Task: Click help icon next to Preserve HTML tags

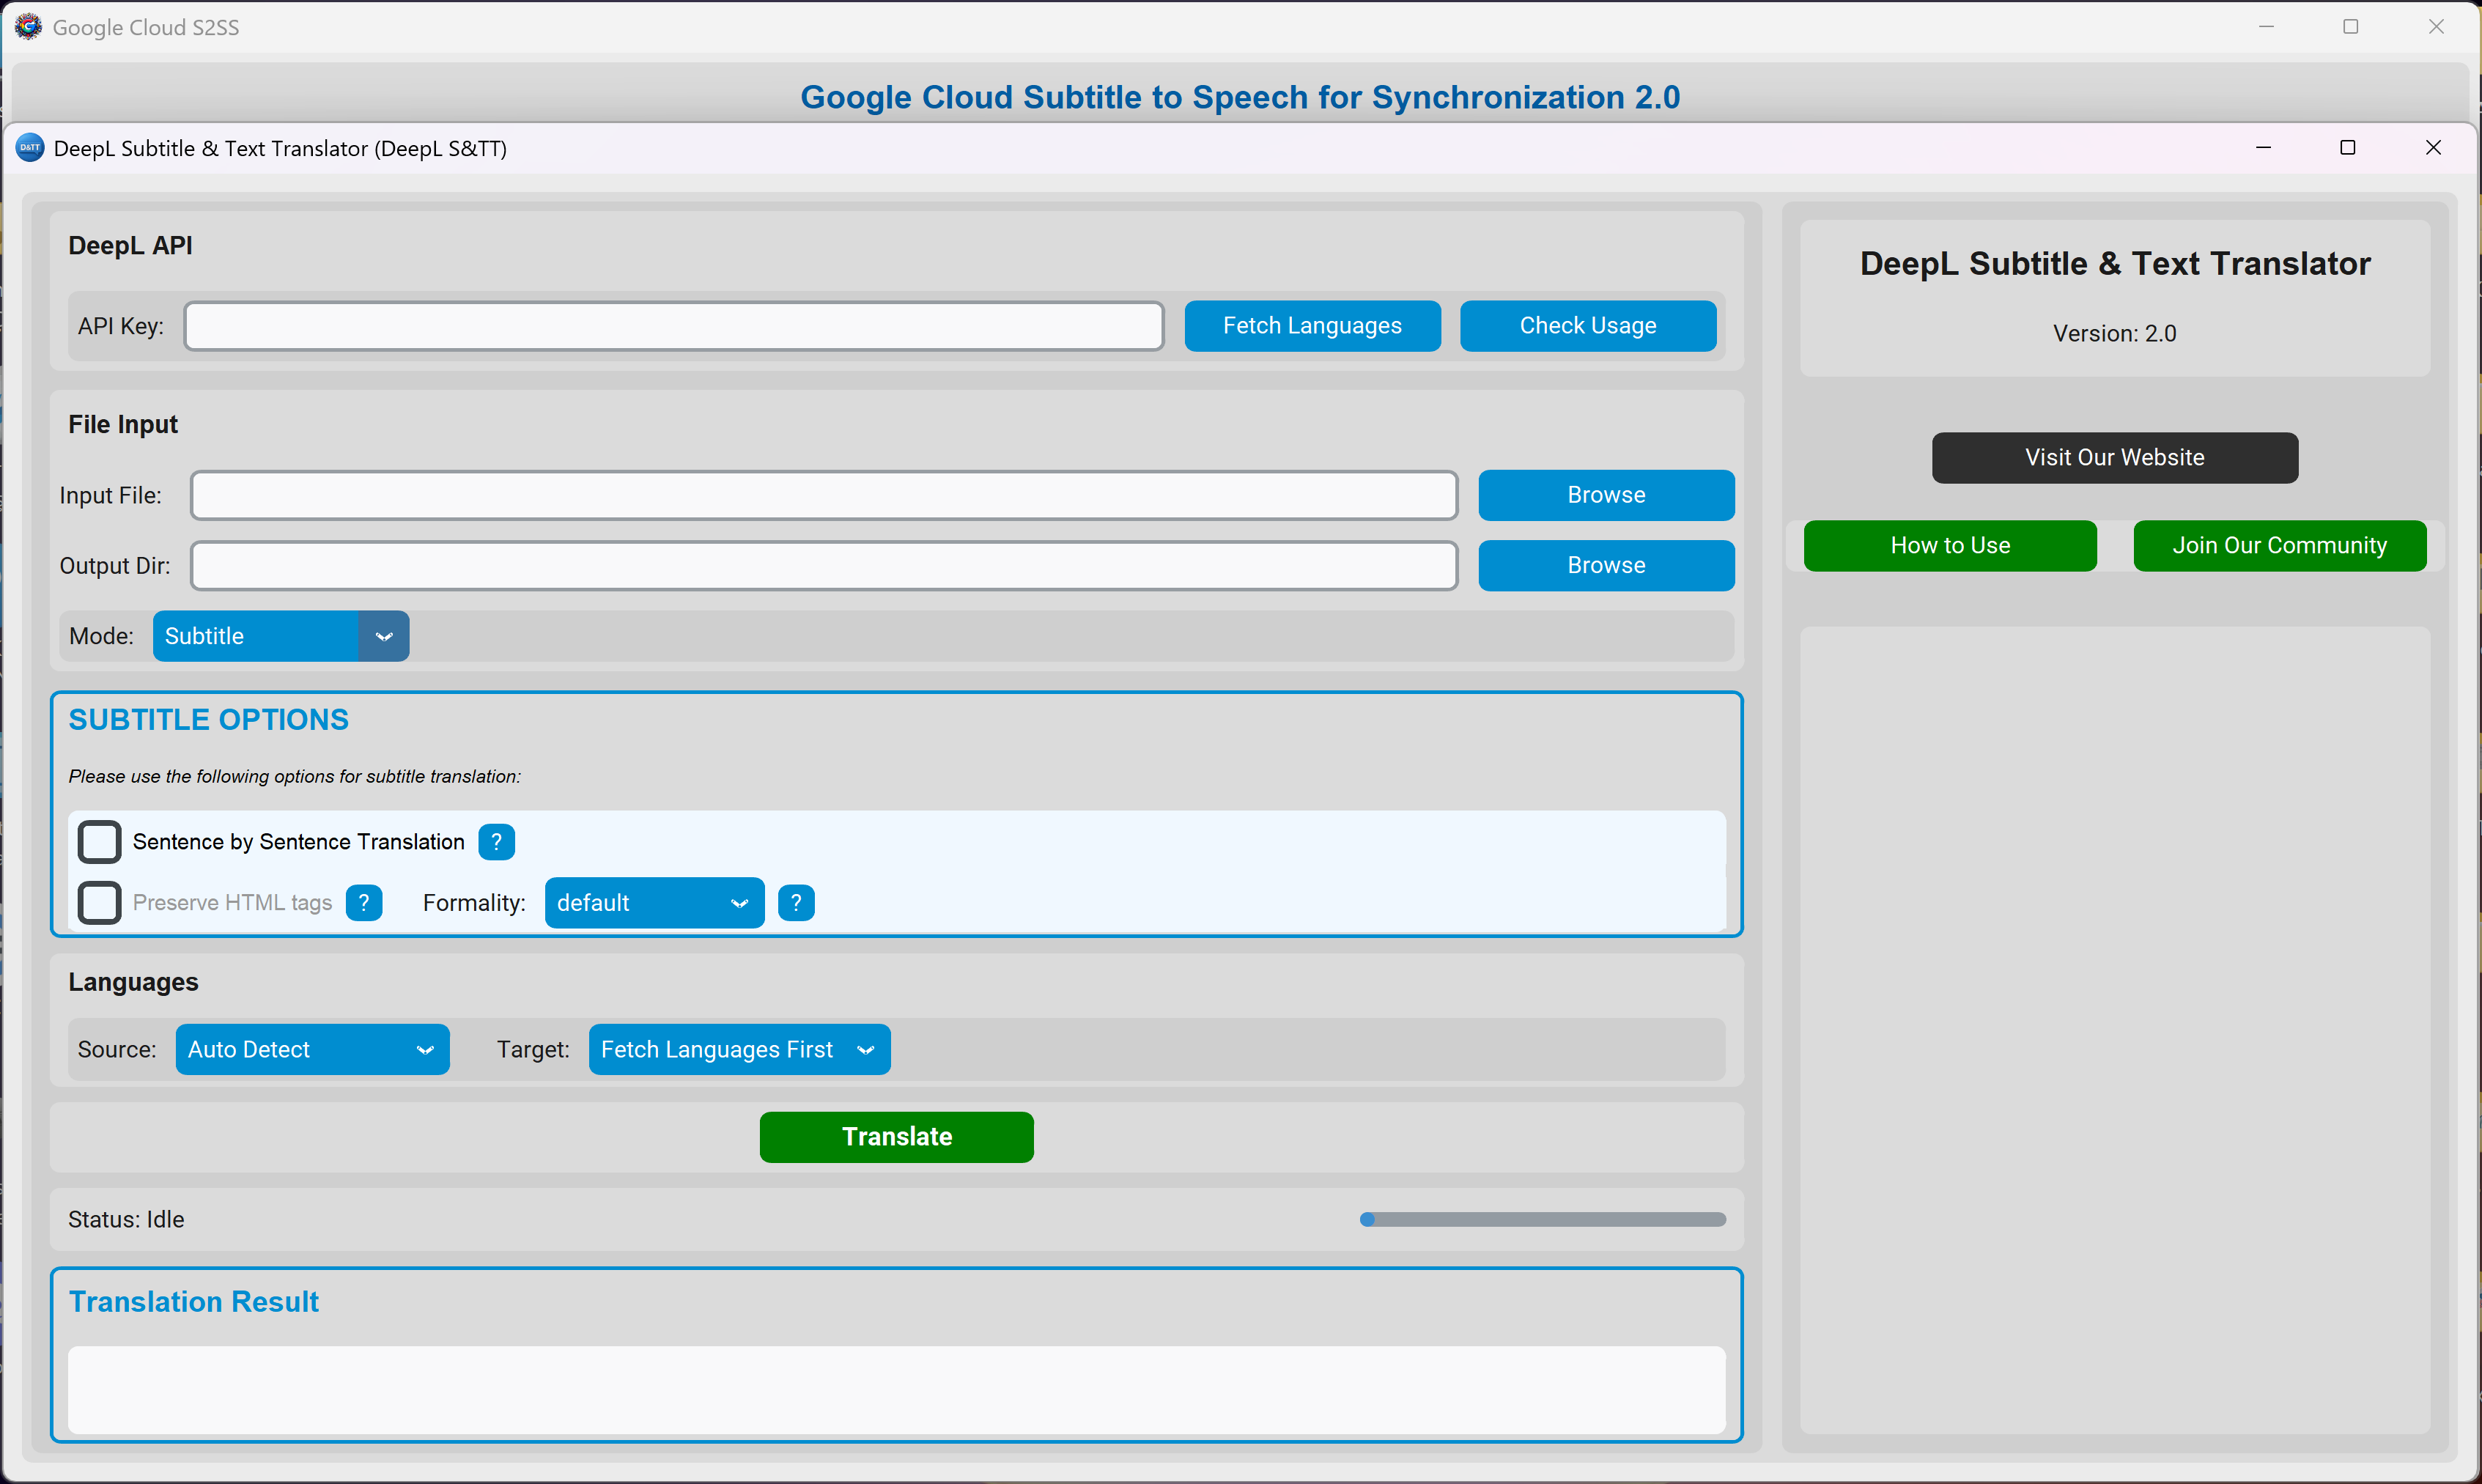Action: (x=364, y=903)
